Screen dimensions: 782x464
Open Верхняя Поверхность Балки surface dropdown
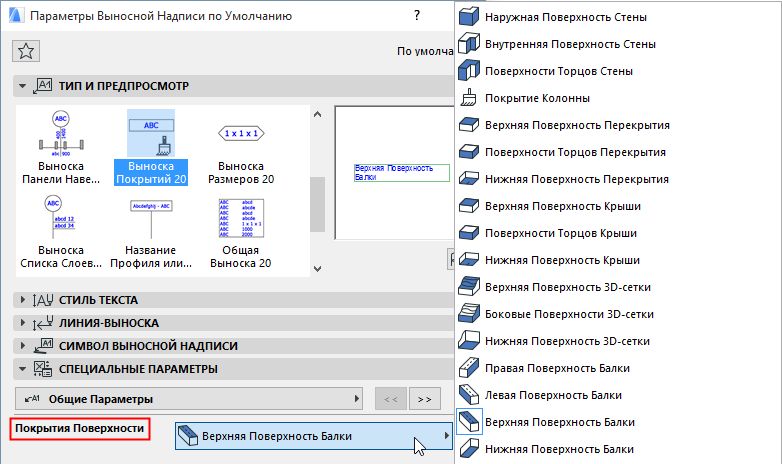click(x=314, y=436)
